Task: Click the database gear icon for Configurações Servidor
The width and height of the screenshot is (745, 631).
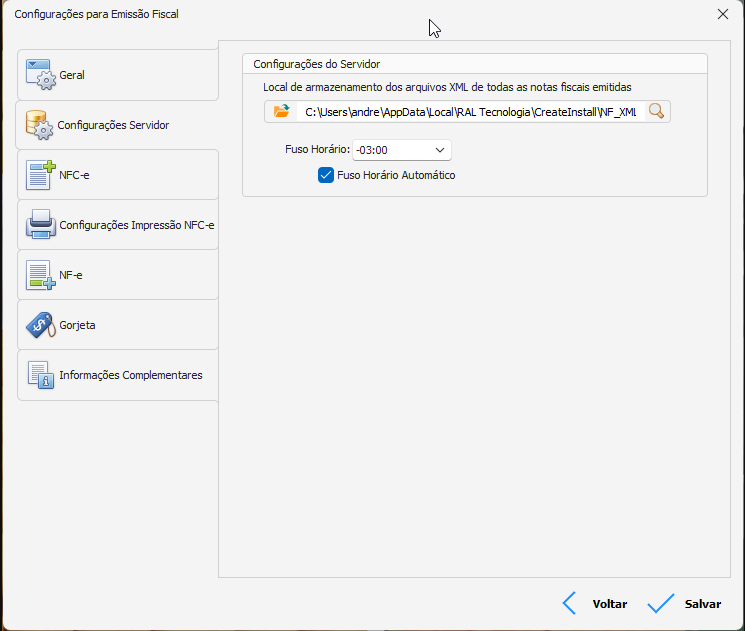Action: pos(39,125)
